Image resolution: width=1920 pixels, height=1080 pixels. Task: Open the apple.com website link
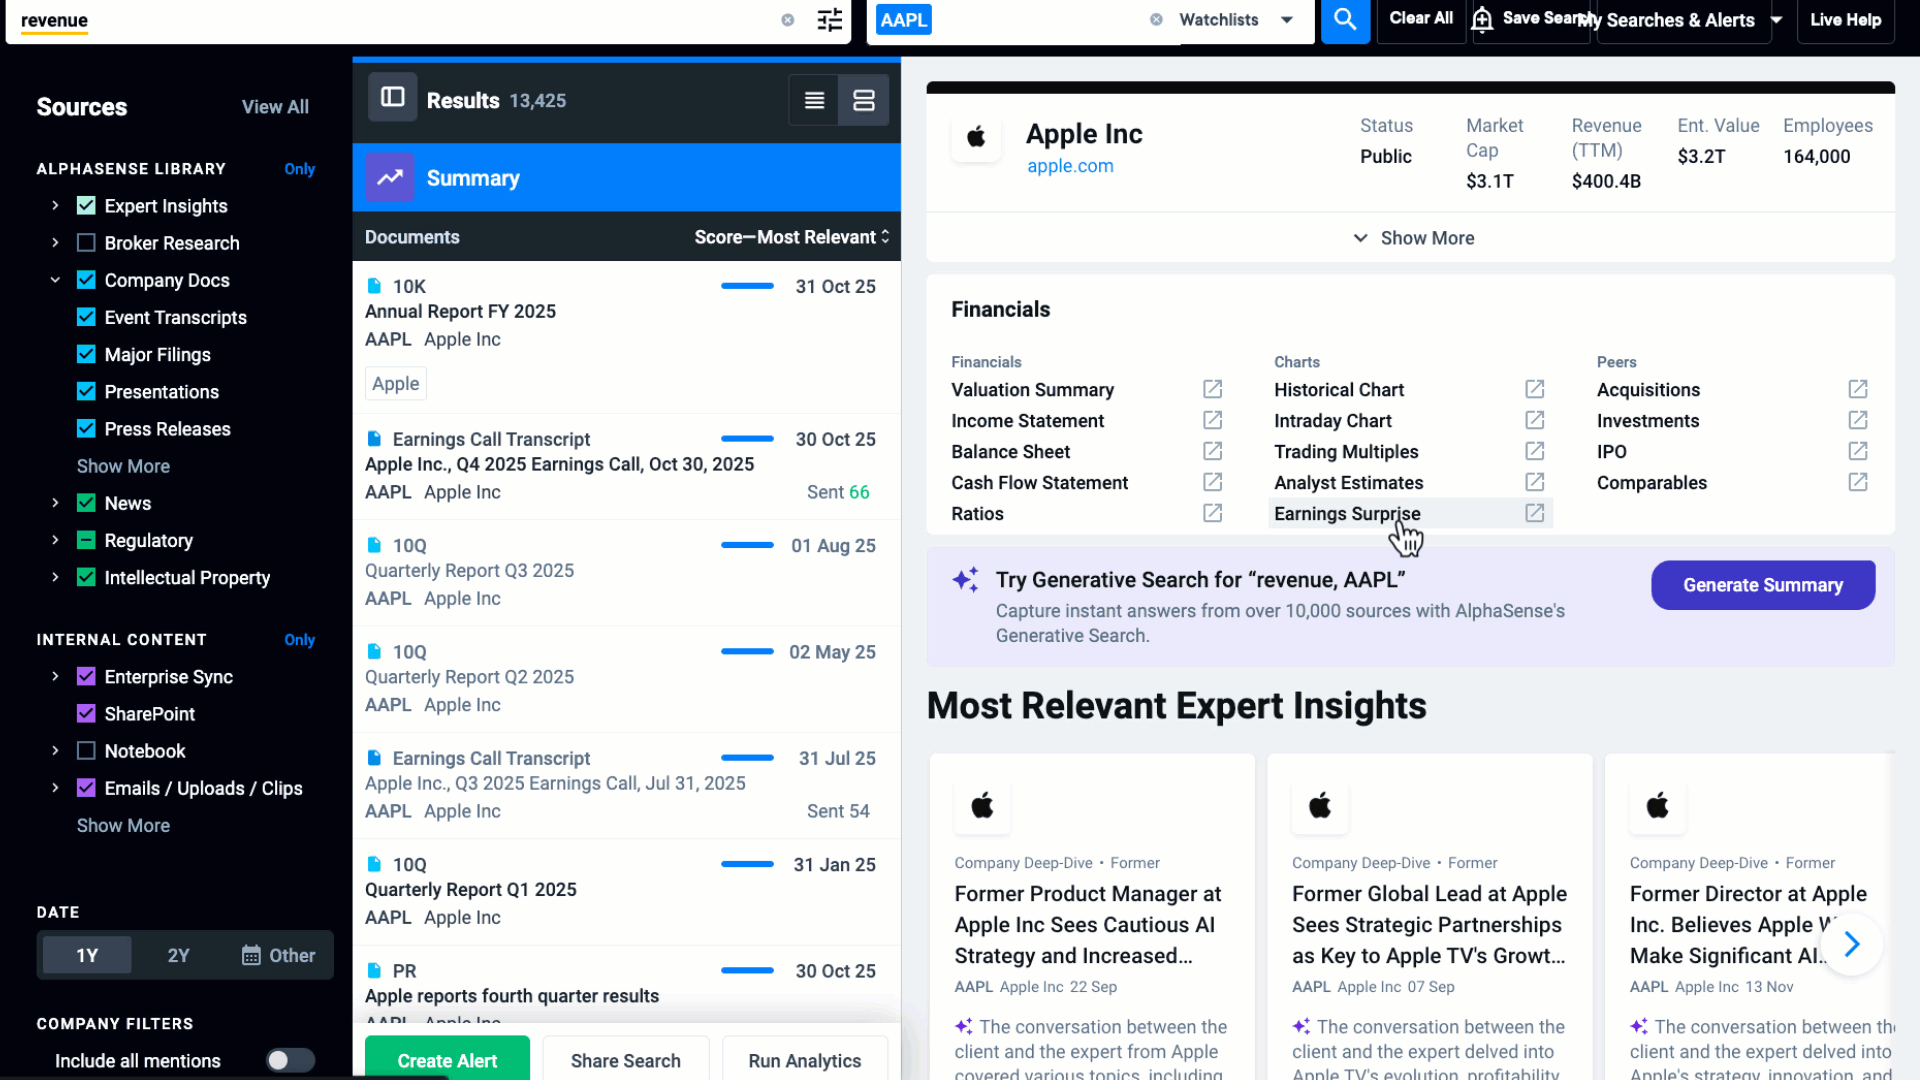point(1069,166)
